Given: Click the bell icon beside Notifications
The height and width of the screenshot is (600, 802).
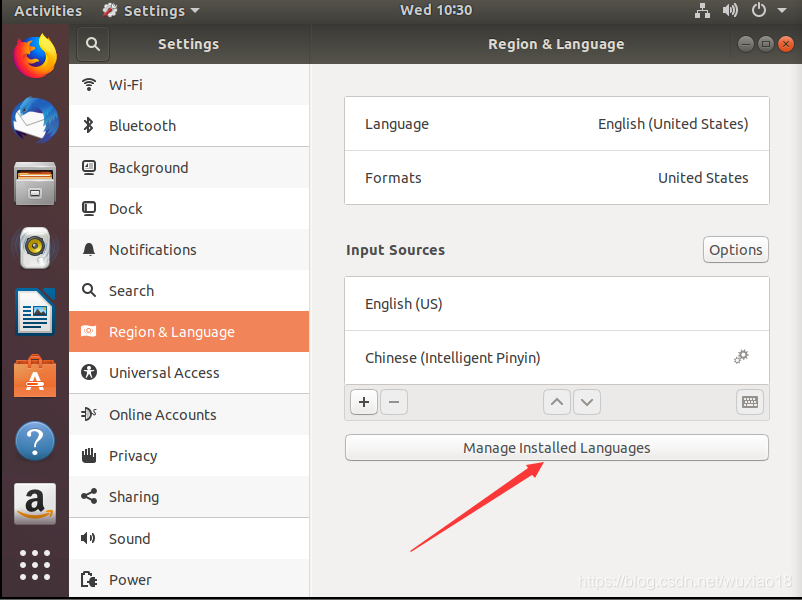Looking at the screenshot, I should tap(89, 249).
